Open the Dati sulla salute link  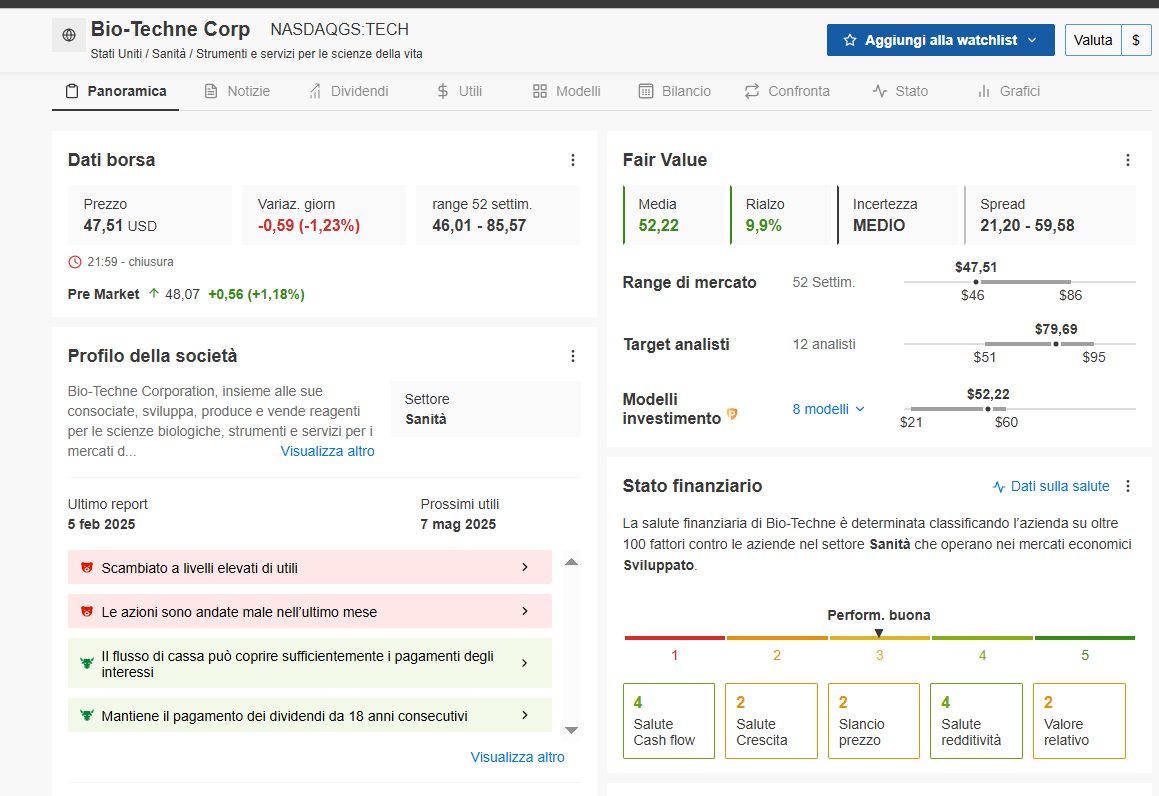[x=1051, y=486]
